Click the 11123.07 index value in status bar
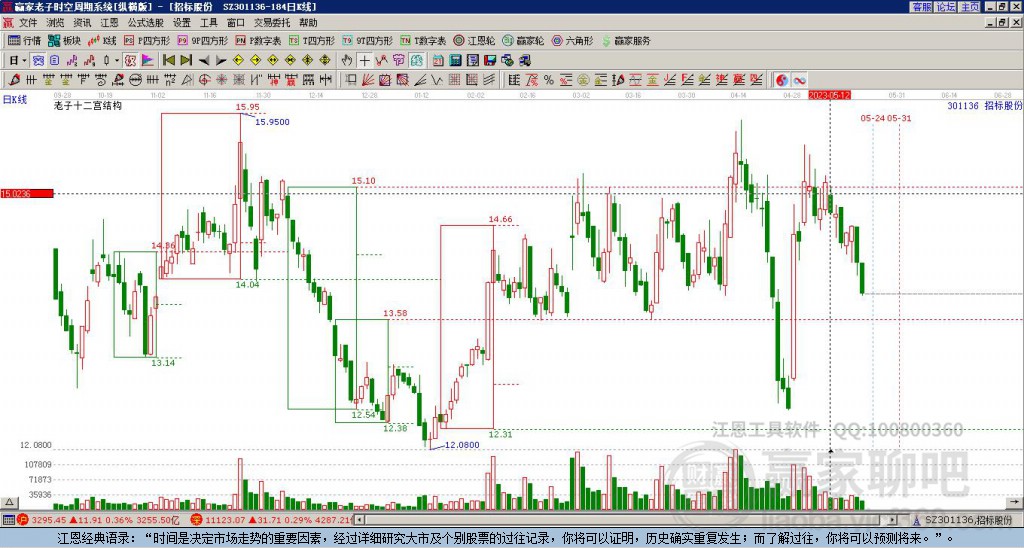 pos(224,520)
